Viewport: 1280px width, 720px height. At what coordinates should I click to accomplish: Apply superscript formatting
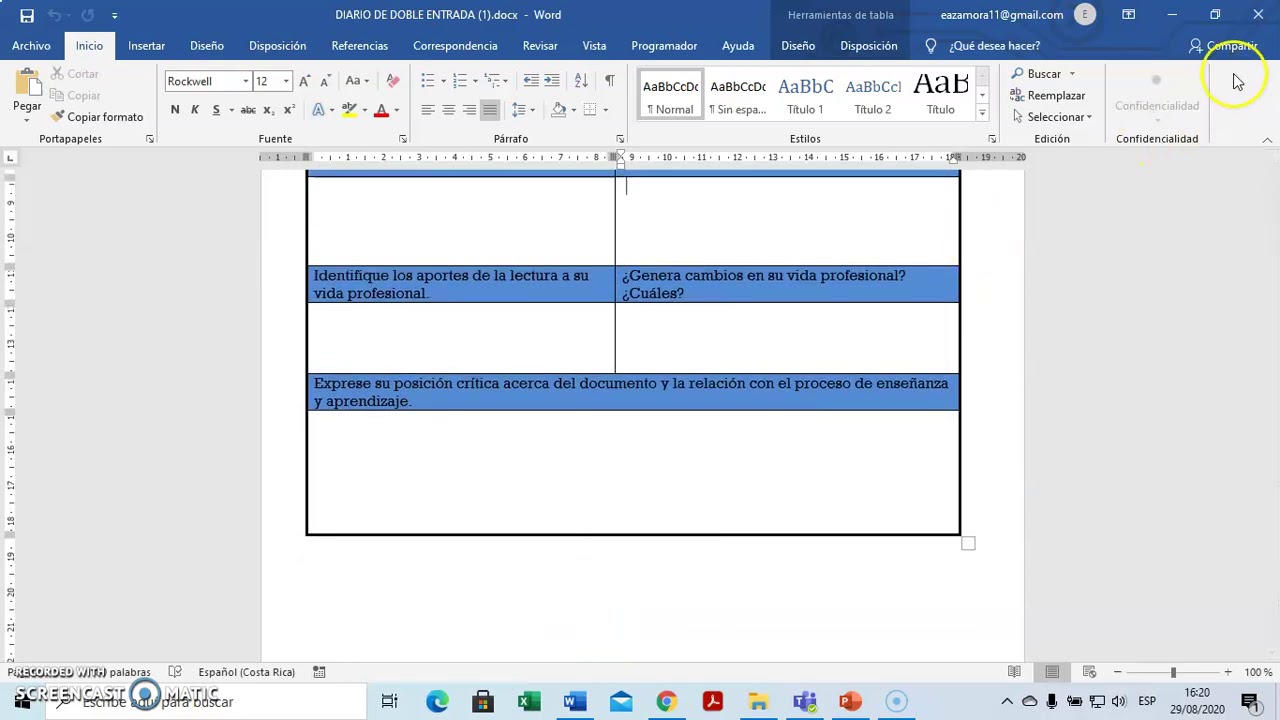point(289,110)
